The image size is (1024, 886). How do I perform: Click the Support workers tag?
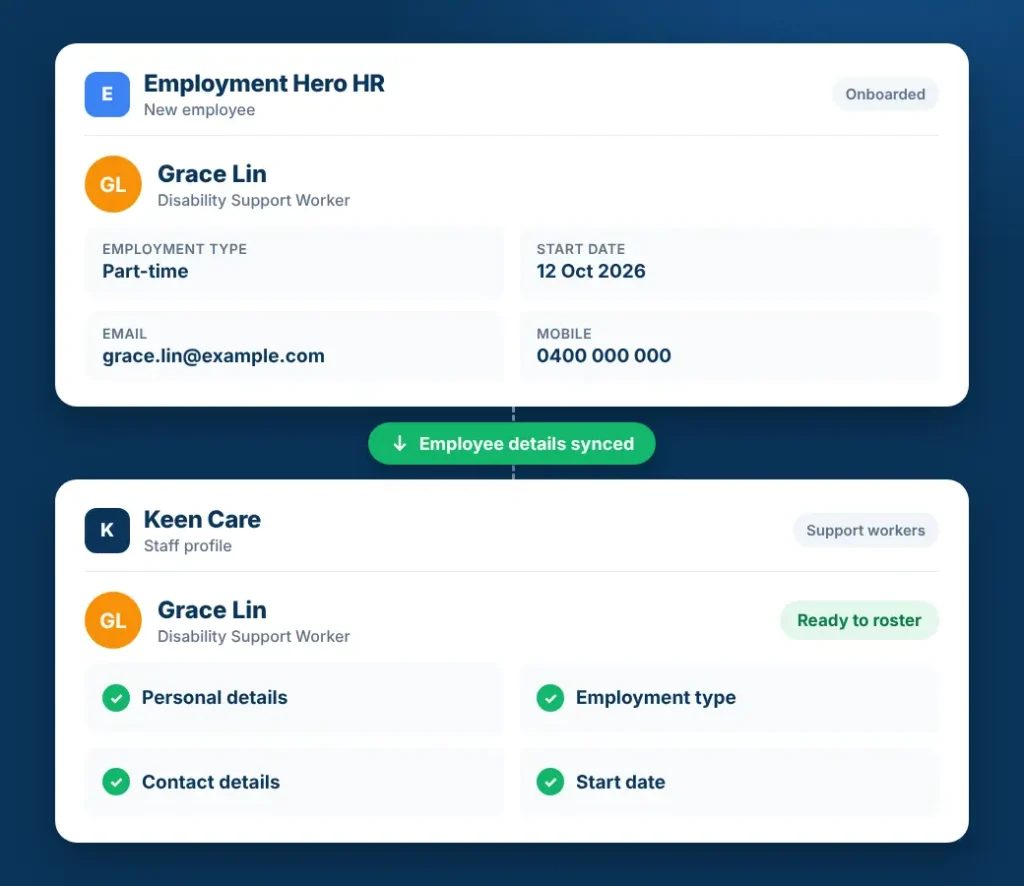(x=866, y=531)
